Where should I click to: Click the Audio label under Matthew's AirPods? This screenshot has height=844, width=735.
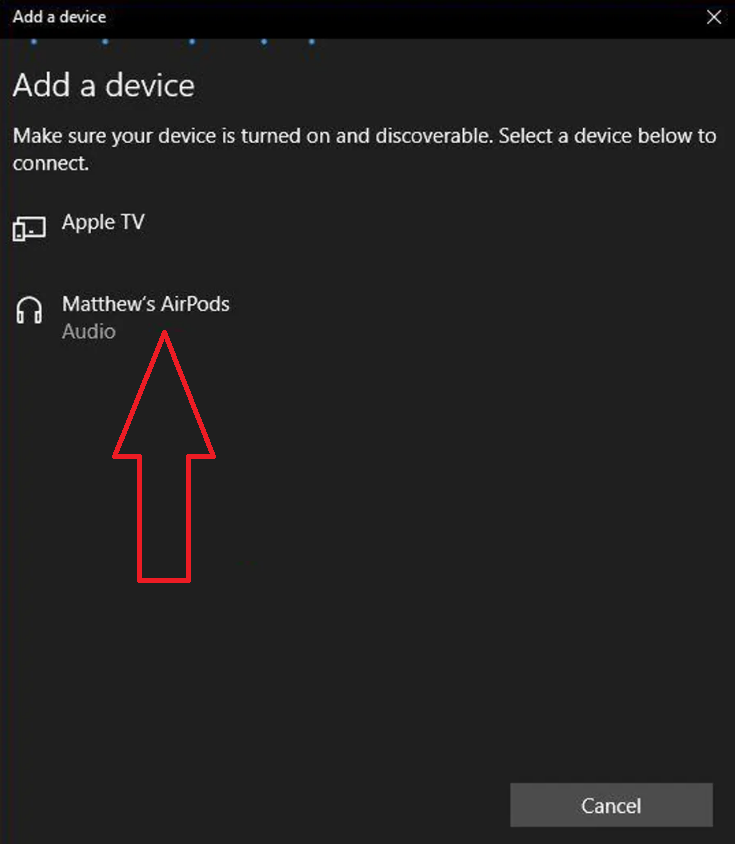89,332
